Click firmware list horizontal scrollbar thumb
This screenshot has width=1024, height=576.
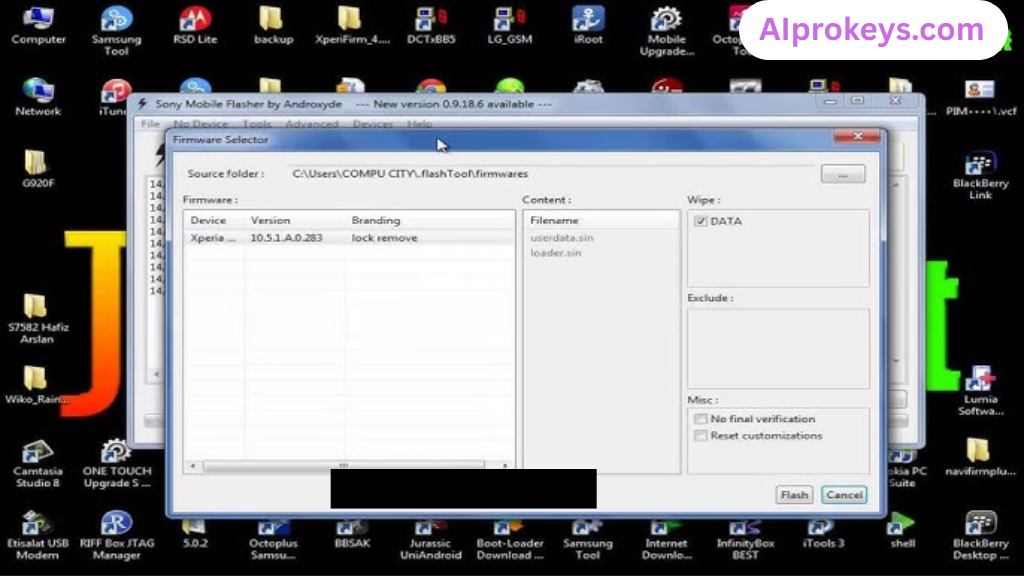pos(344,465)
